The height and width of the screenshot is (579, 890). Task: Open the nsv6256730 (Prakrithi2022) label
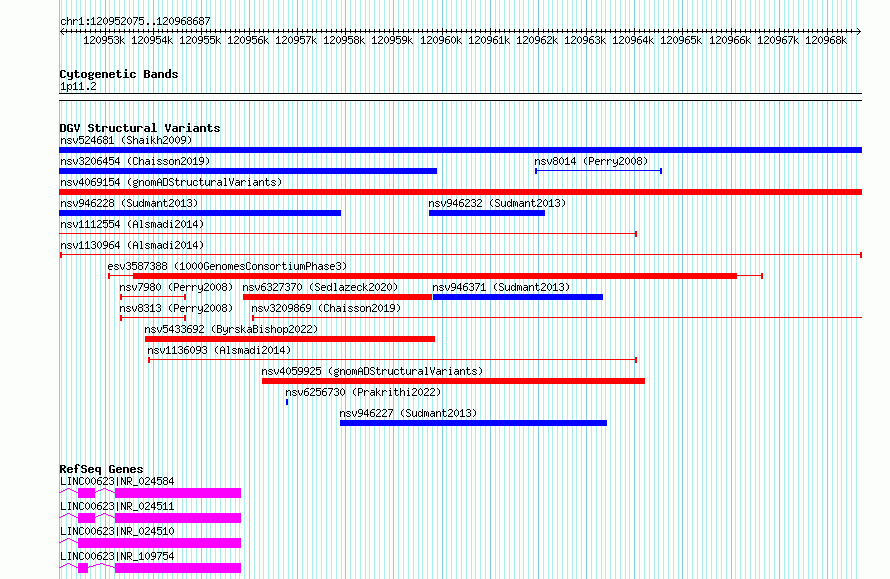[x=363, y=392]
